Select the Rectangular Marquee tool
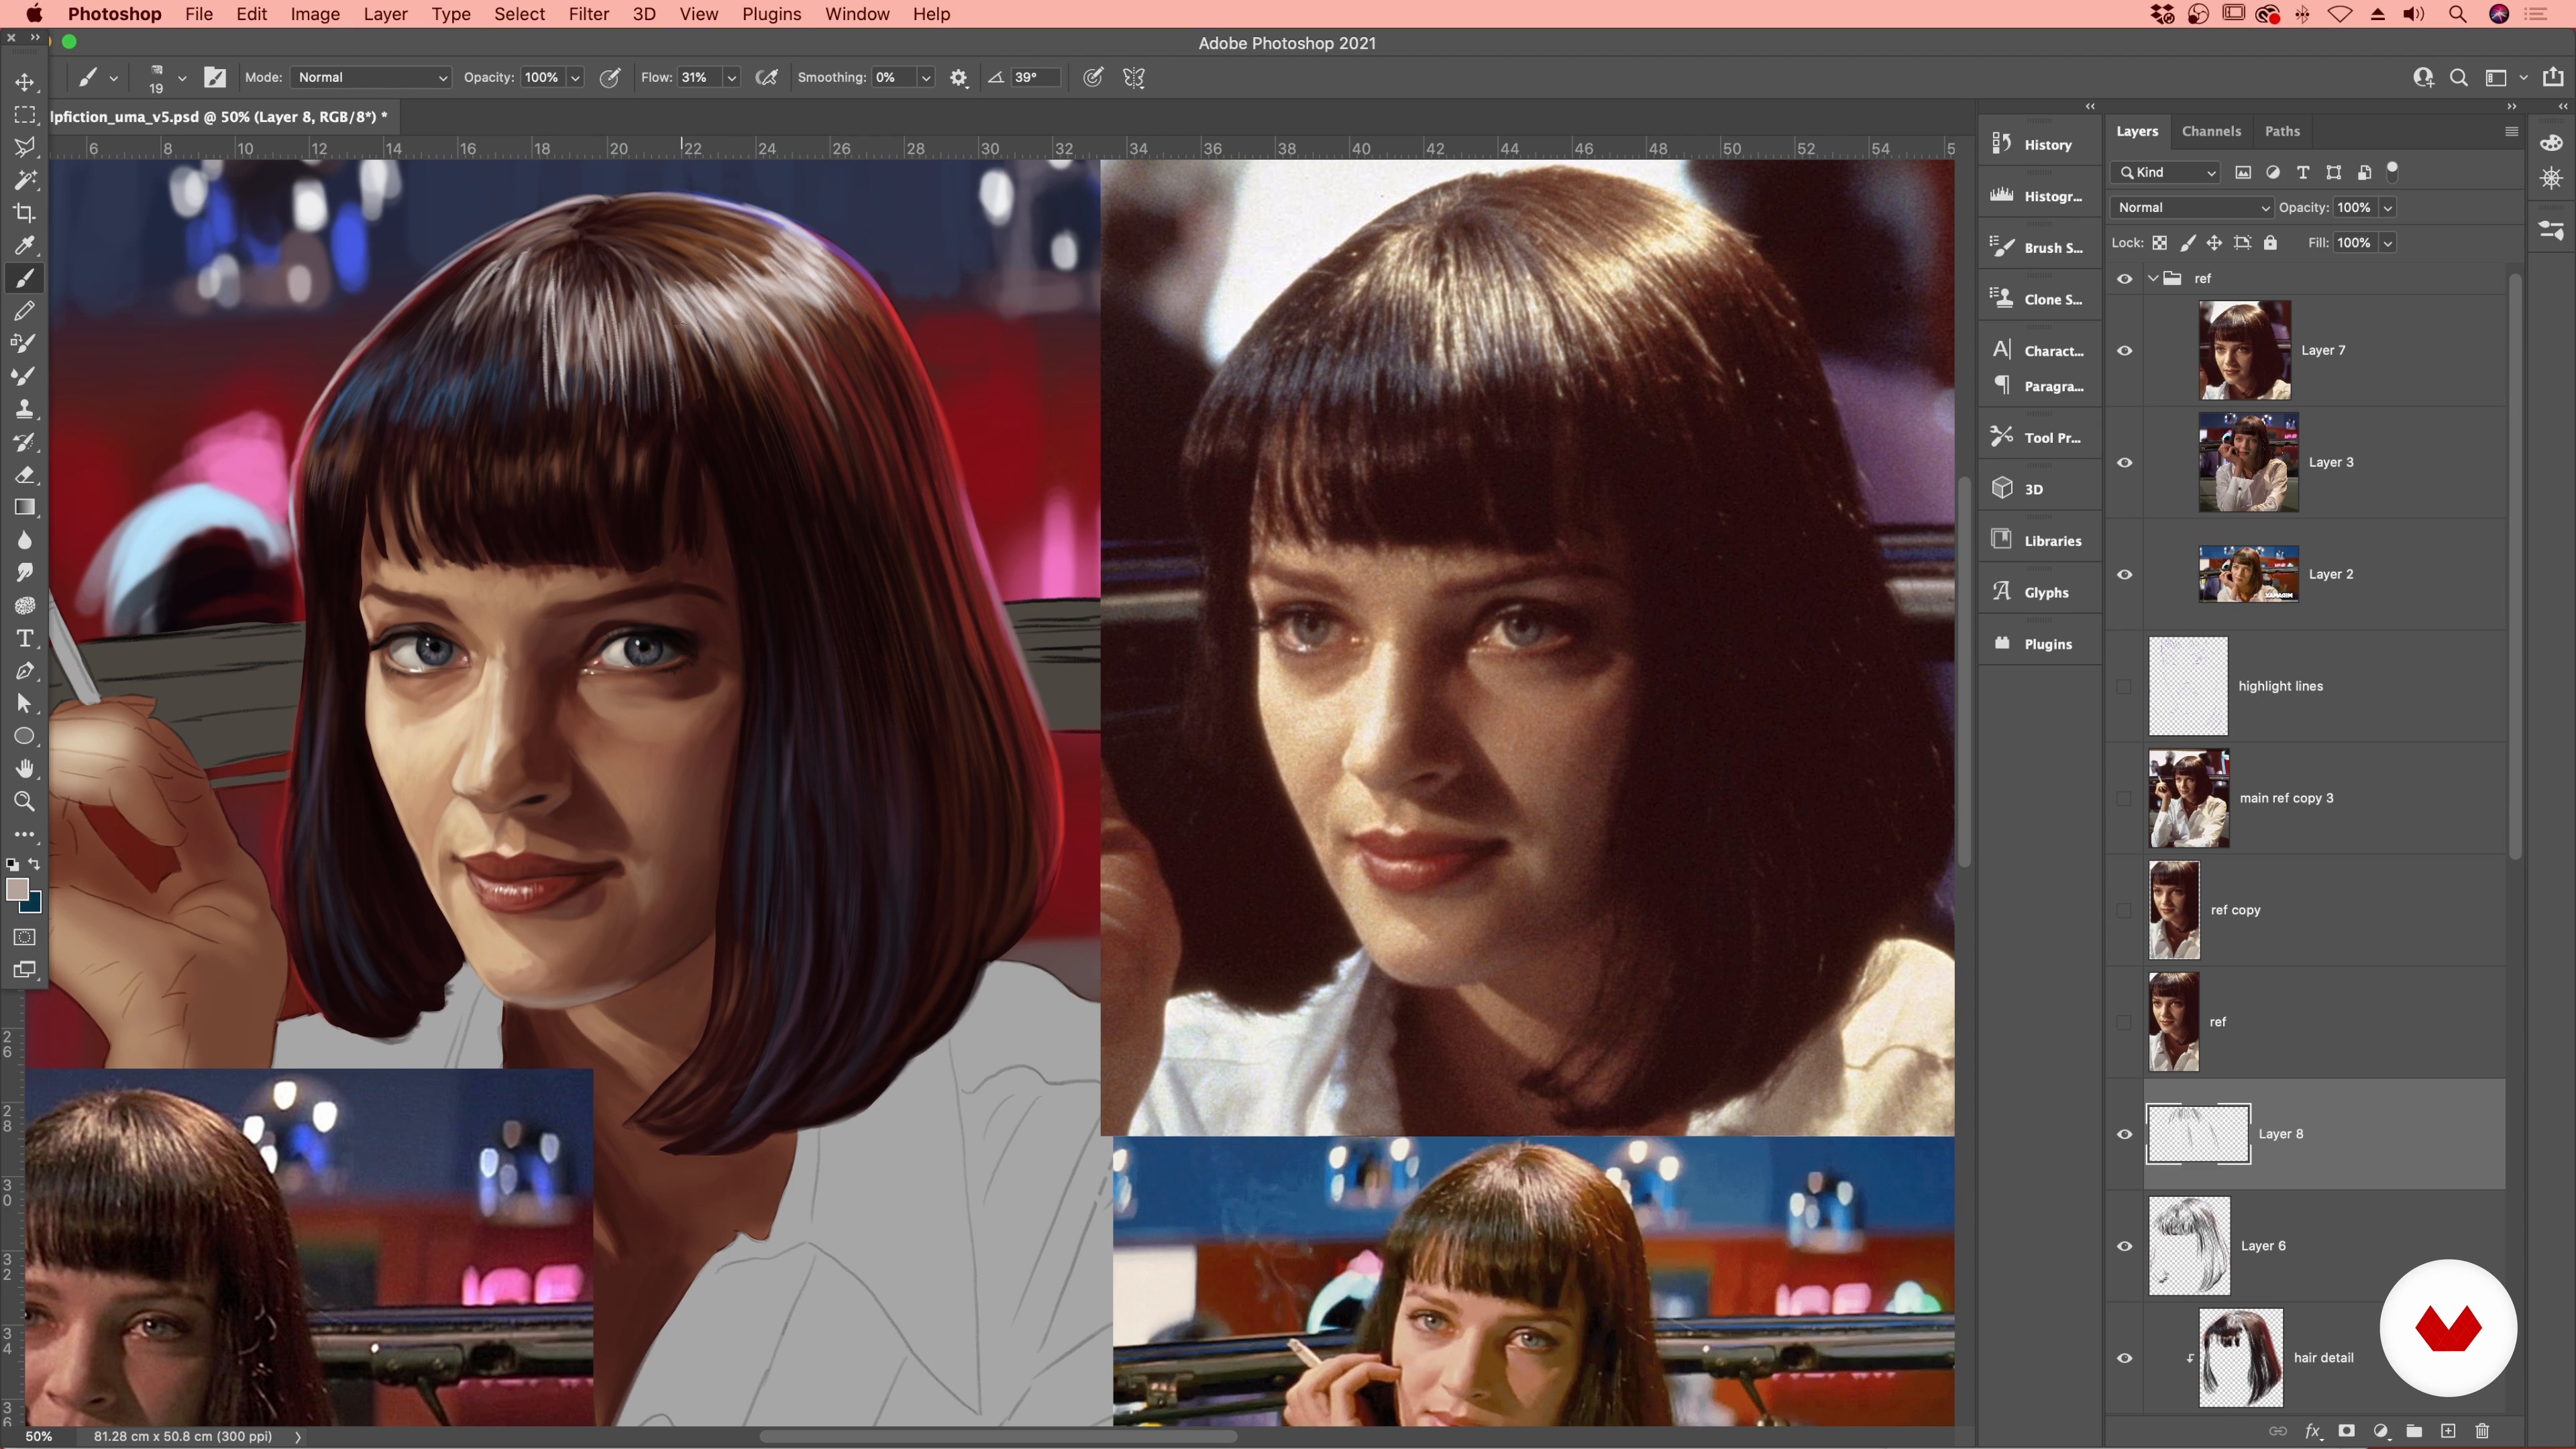 point(25,115)
